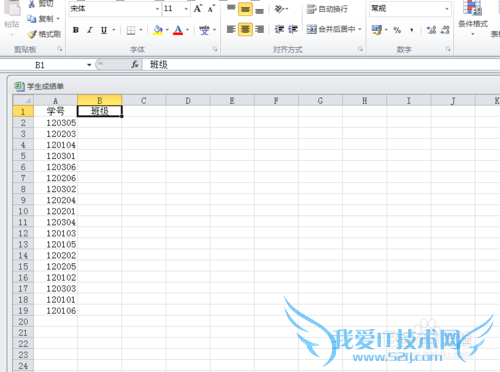Decrease font size with the small A
The height and width of the screenshot is (372, 500).
pyautogui.click(x=211, y=9)
